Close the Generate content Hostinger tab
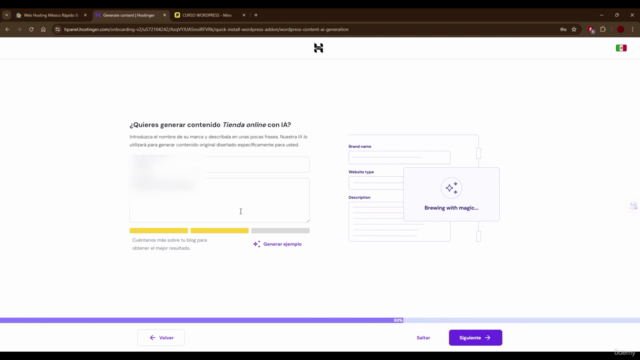Viewport: 640px width, 360px height. [164, 15]
